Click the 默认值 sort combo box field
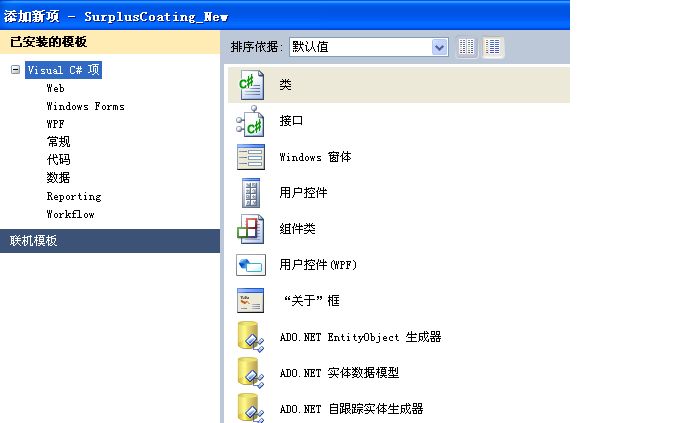683x423 pixels. pos(369,47)
